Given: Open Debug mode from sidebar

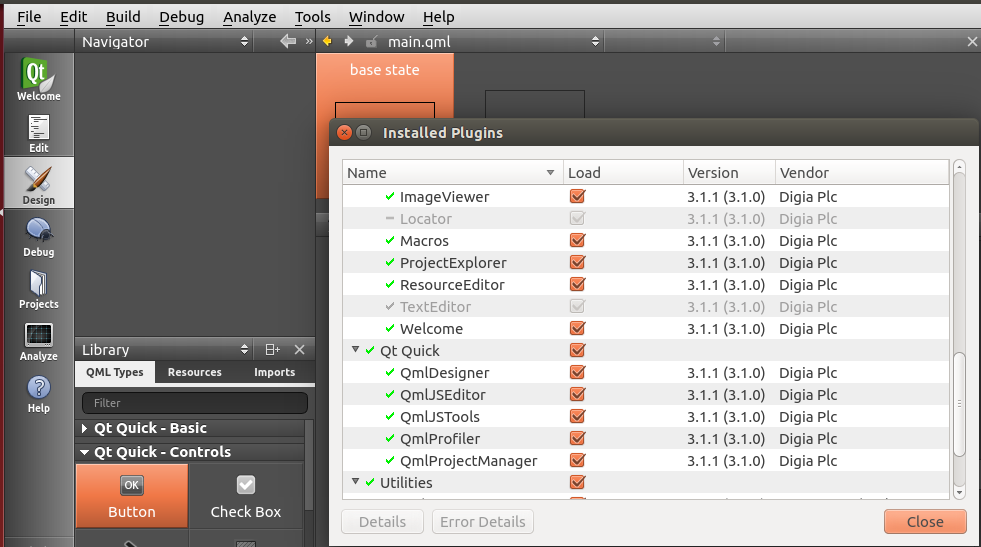Looking at the screenshot, I should point(38,237).
